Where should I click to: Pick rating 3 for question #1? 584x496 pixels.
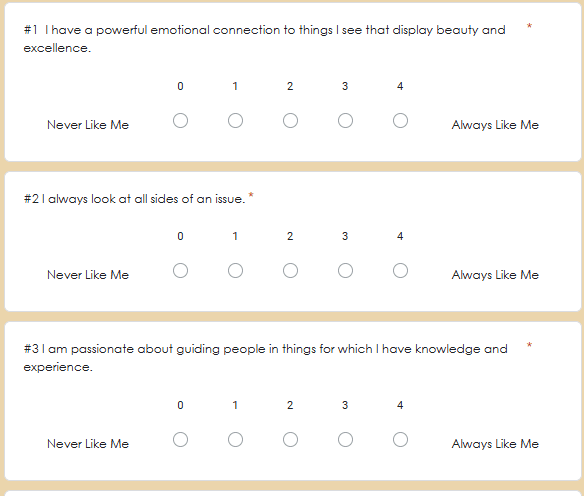[x=345, y=121]
